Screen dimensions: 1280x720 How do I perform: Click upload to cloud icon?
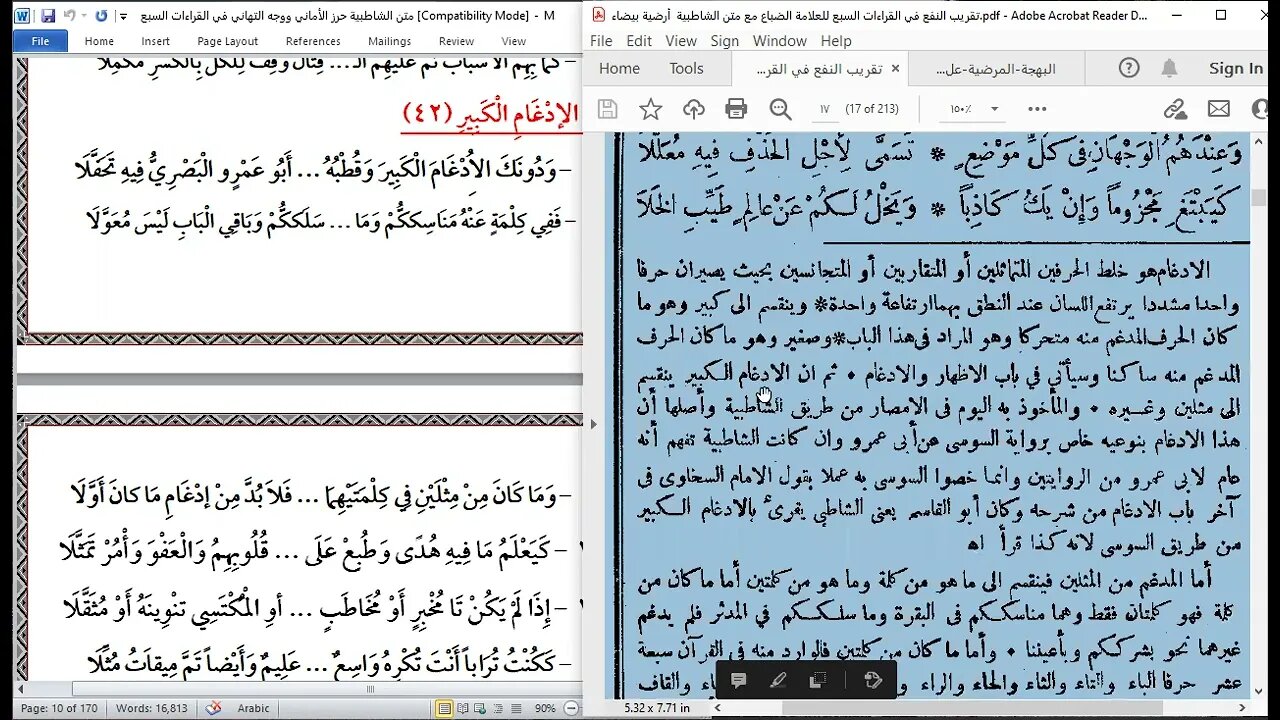(694, 109)
